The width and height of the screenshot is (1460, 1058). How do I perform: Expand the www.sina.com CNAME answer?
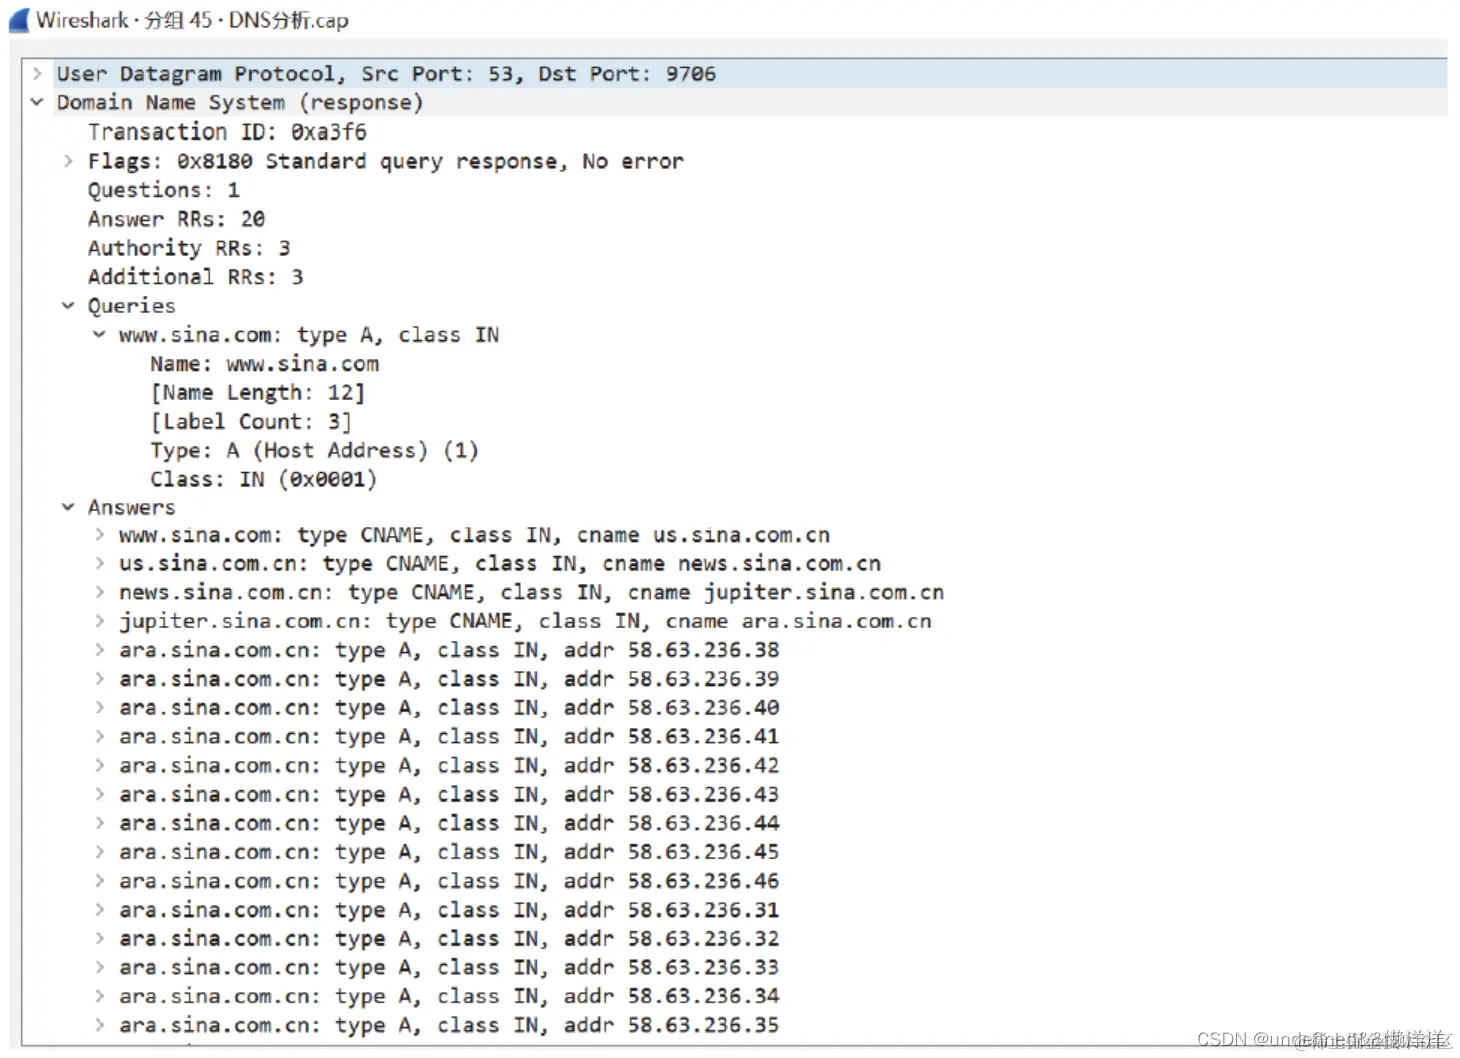click(100, 535)
